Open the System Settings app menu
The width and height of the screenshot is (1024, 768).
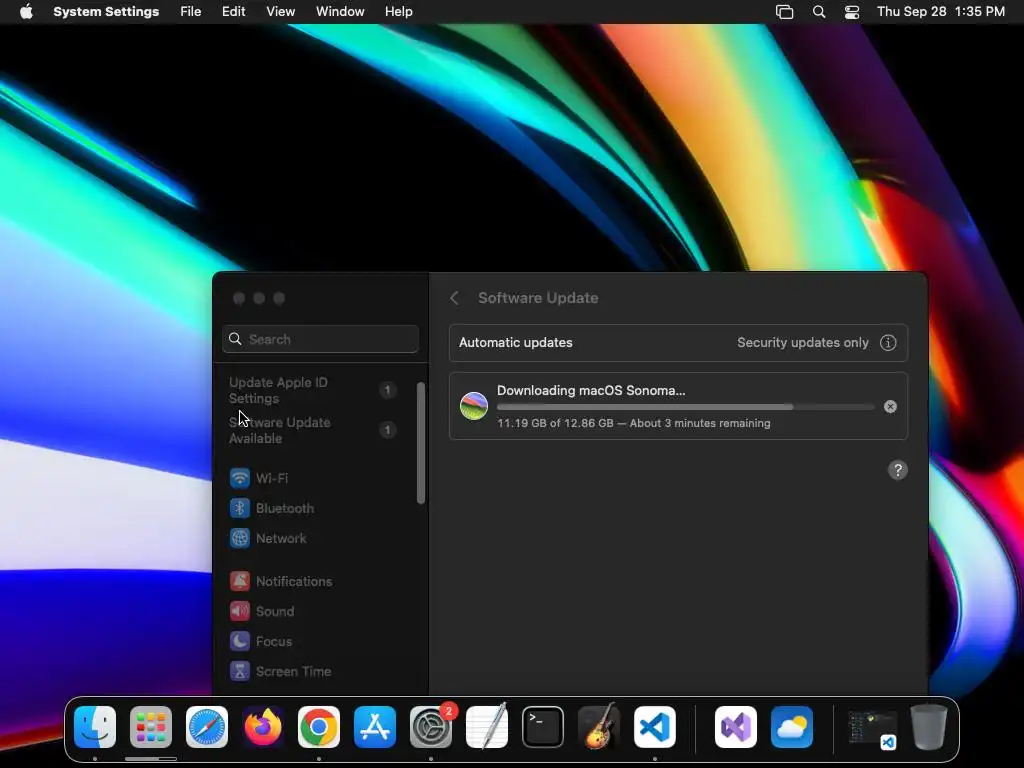click(106, 12)
